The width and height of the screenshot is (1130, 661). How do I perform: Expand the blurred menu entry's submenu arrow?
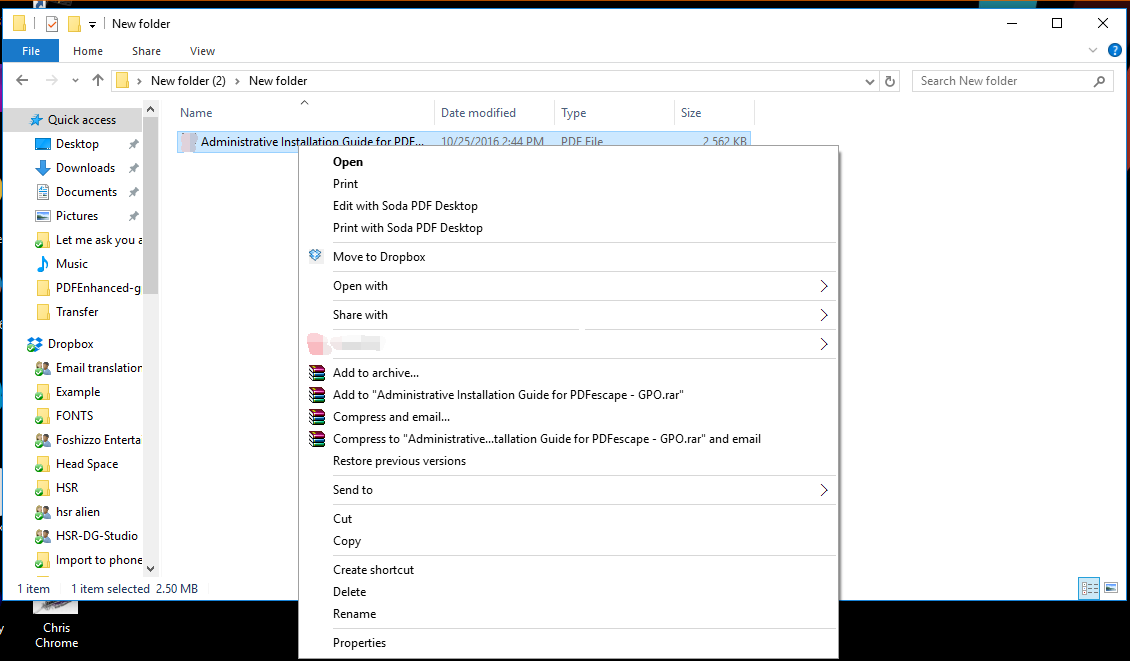coord(824,344)
